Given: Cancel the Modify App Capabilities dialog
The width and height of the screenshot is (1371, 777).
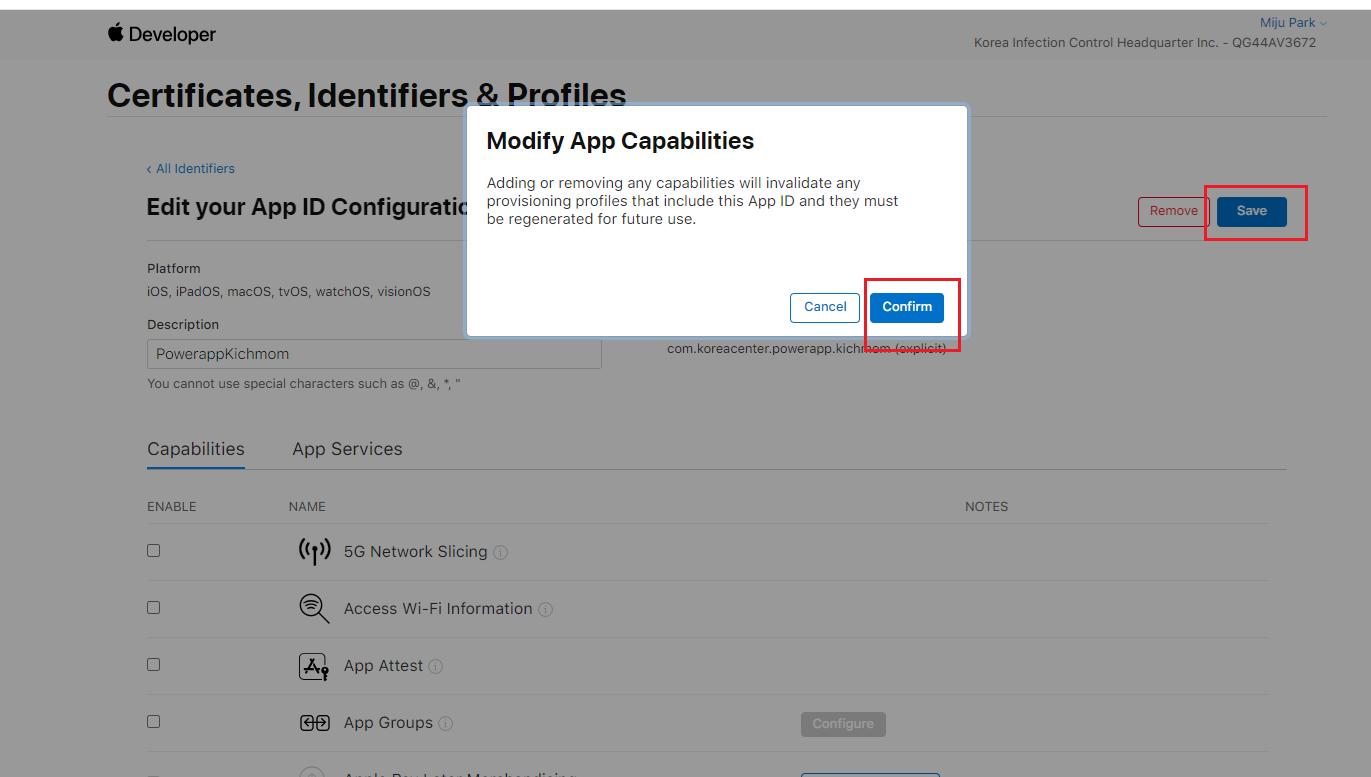Looking at the screenshot, I should [825, 307].
